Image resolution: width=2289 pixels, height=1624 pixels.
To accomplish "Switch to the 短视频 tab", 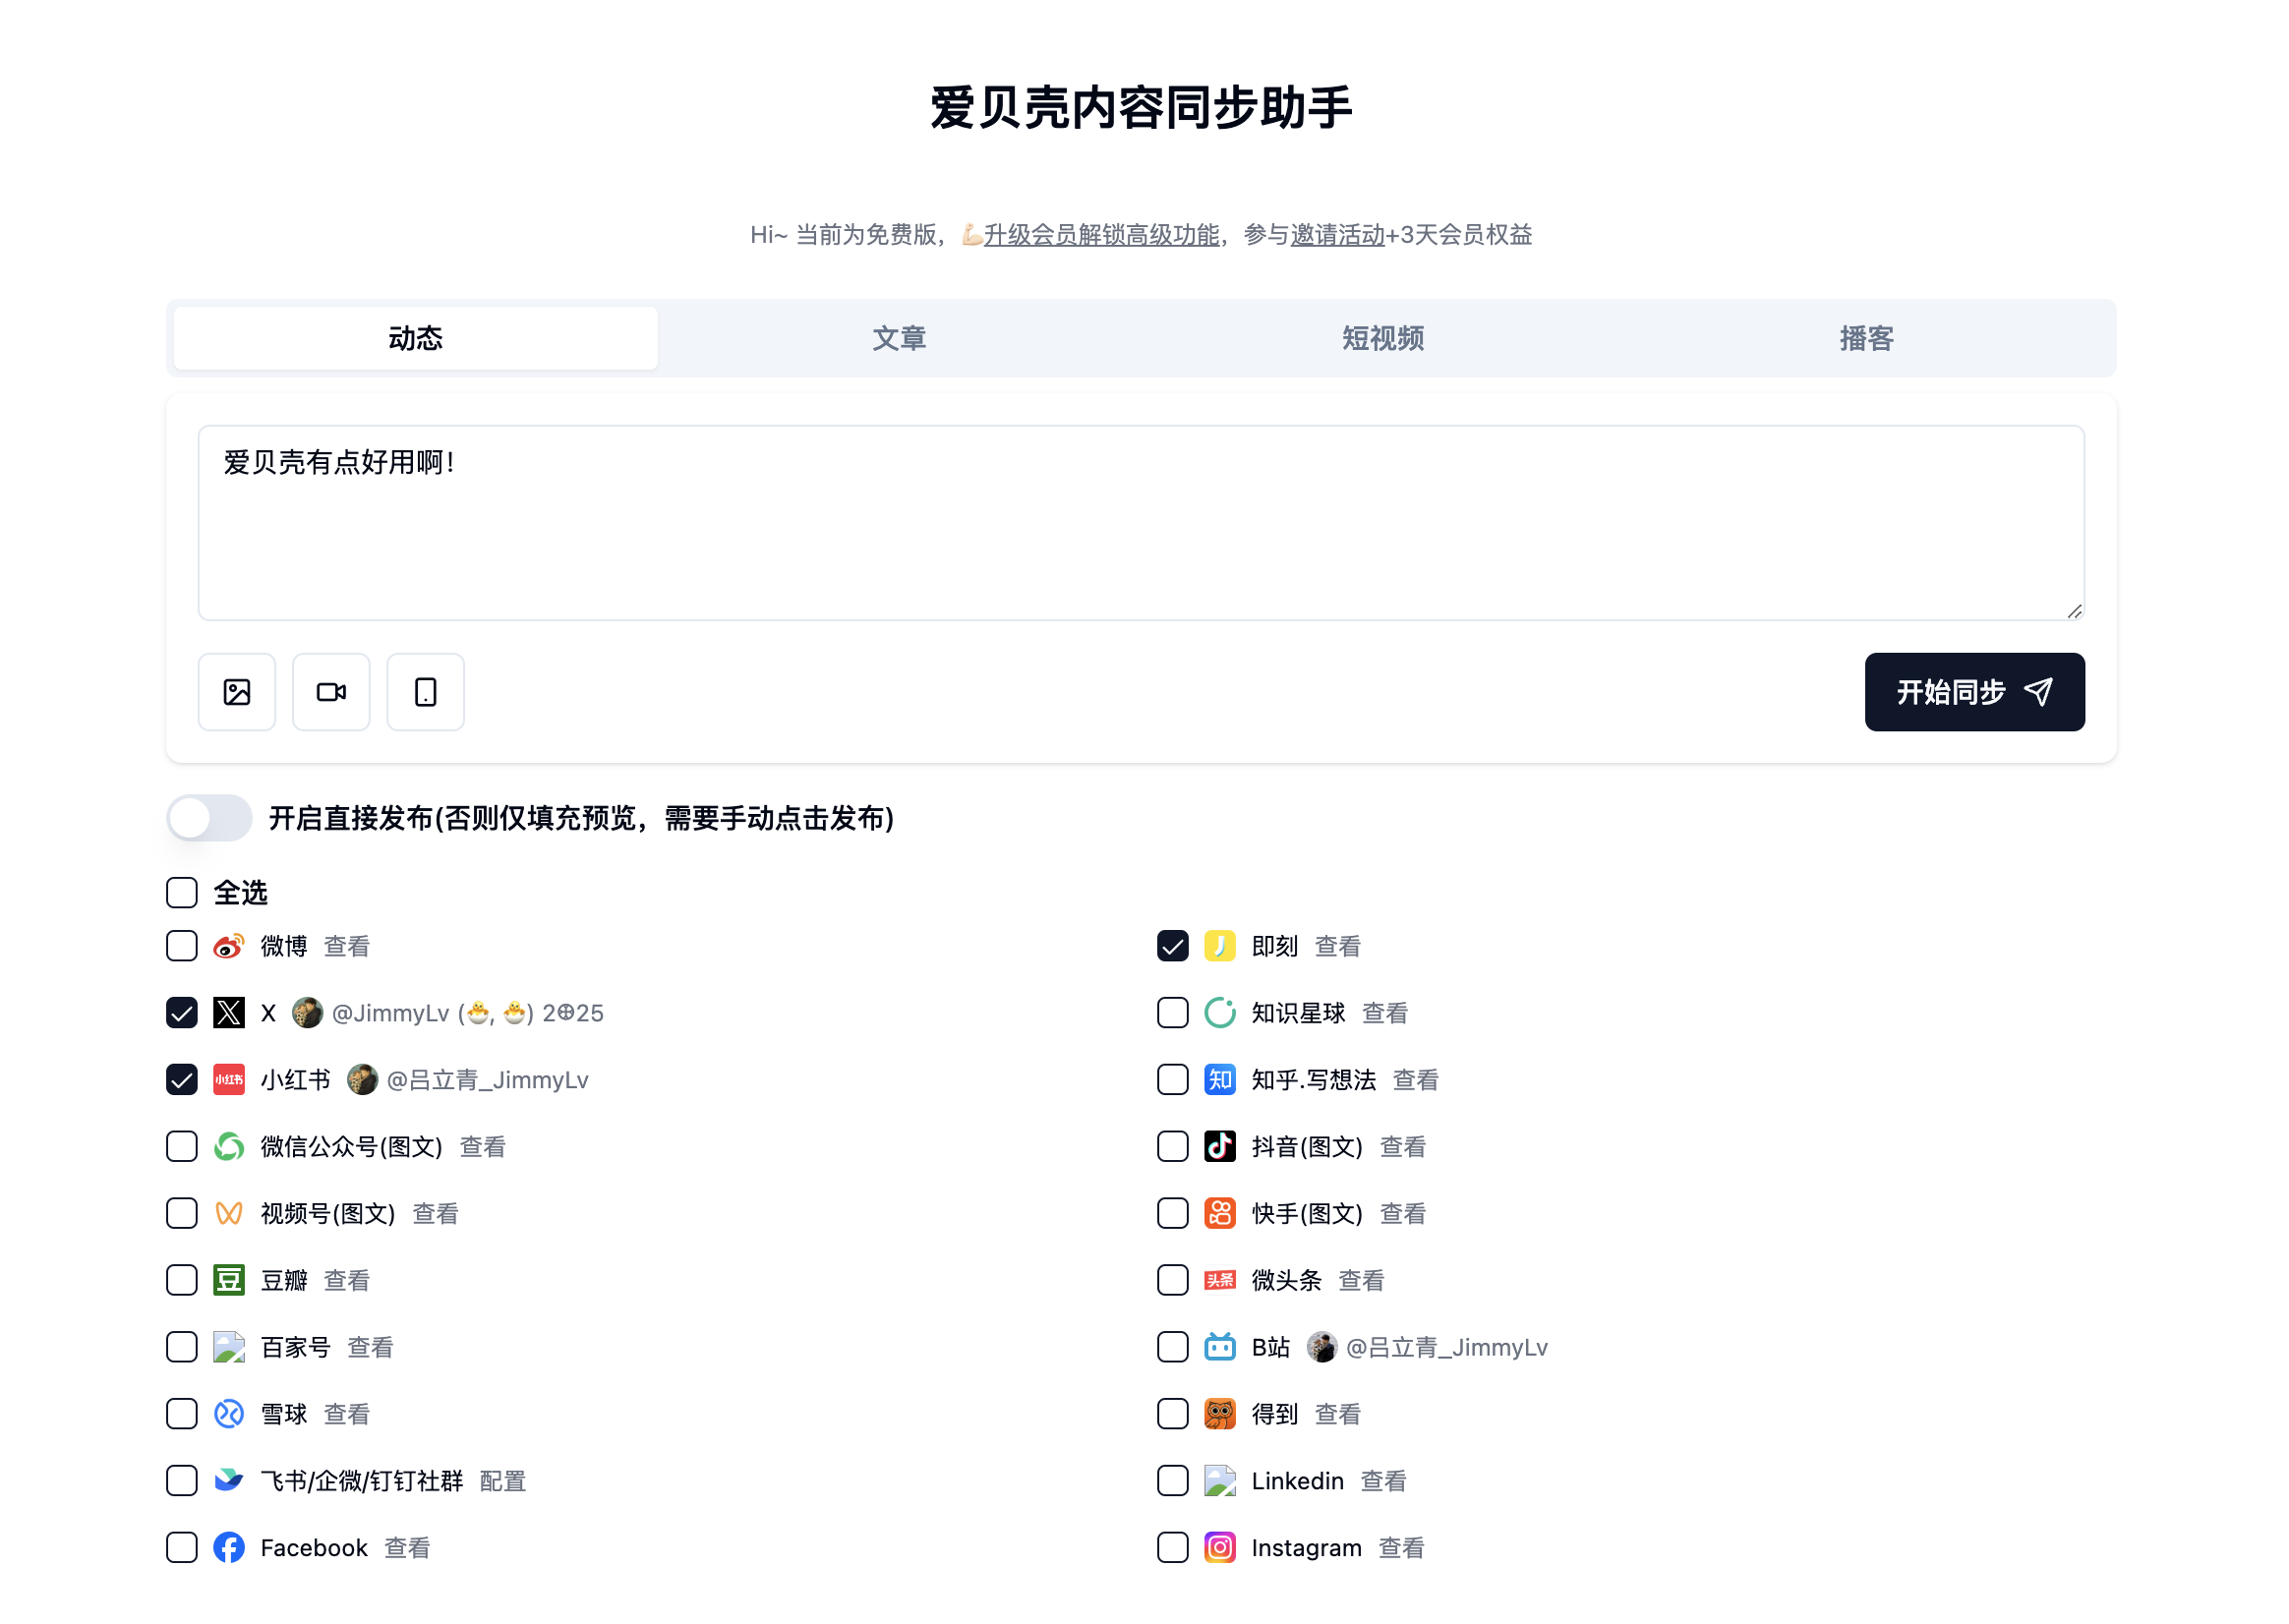I will point(1384,339).
